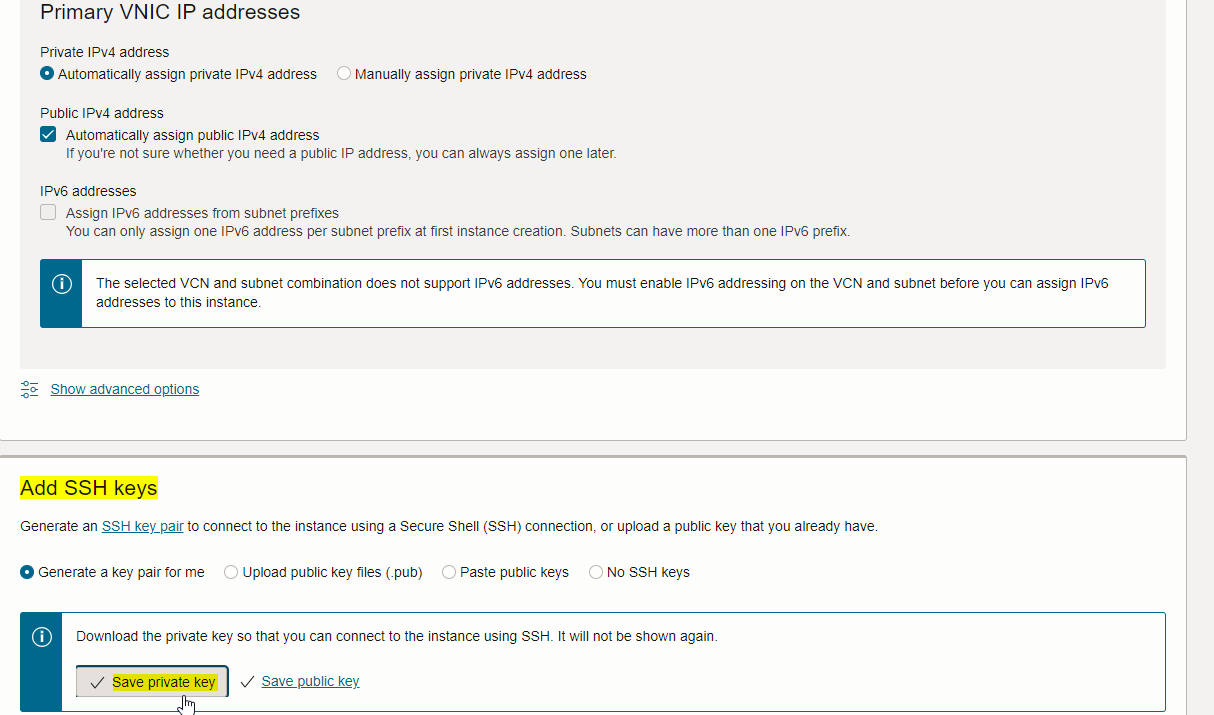The width and height of the screenshot is (1214, 715).
Task: Click the info icon in the private key notice
Action: (42, 637)
